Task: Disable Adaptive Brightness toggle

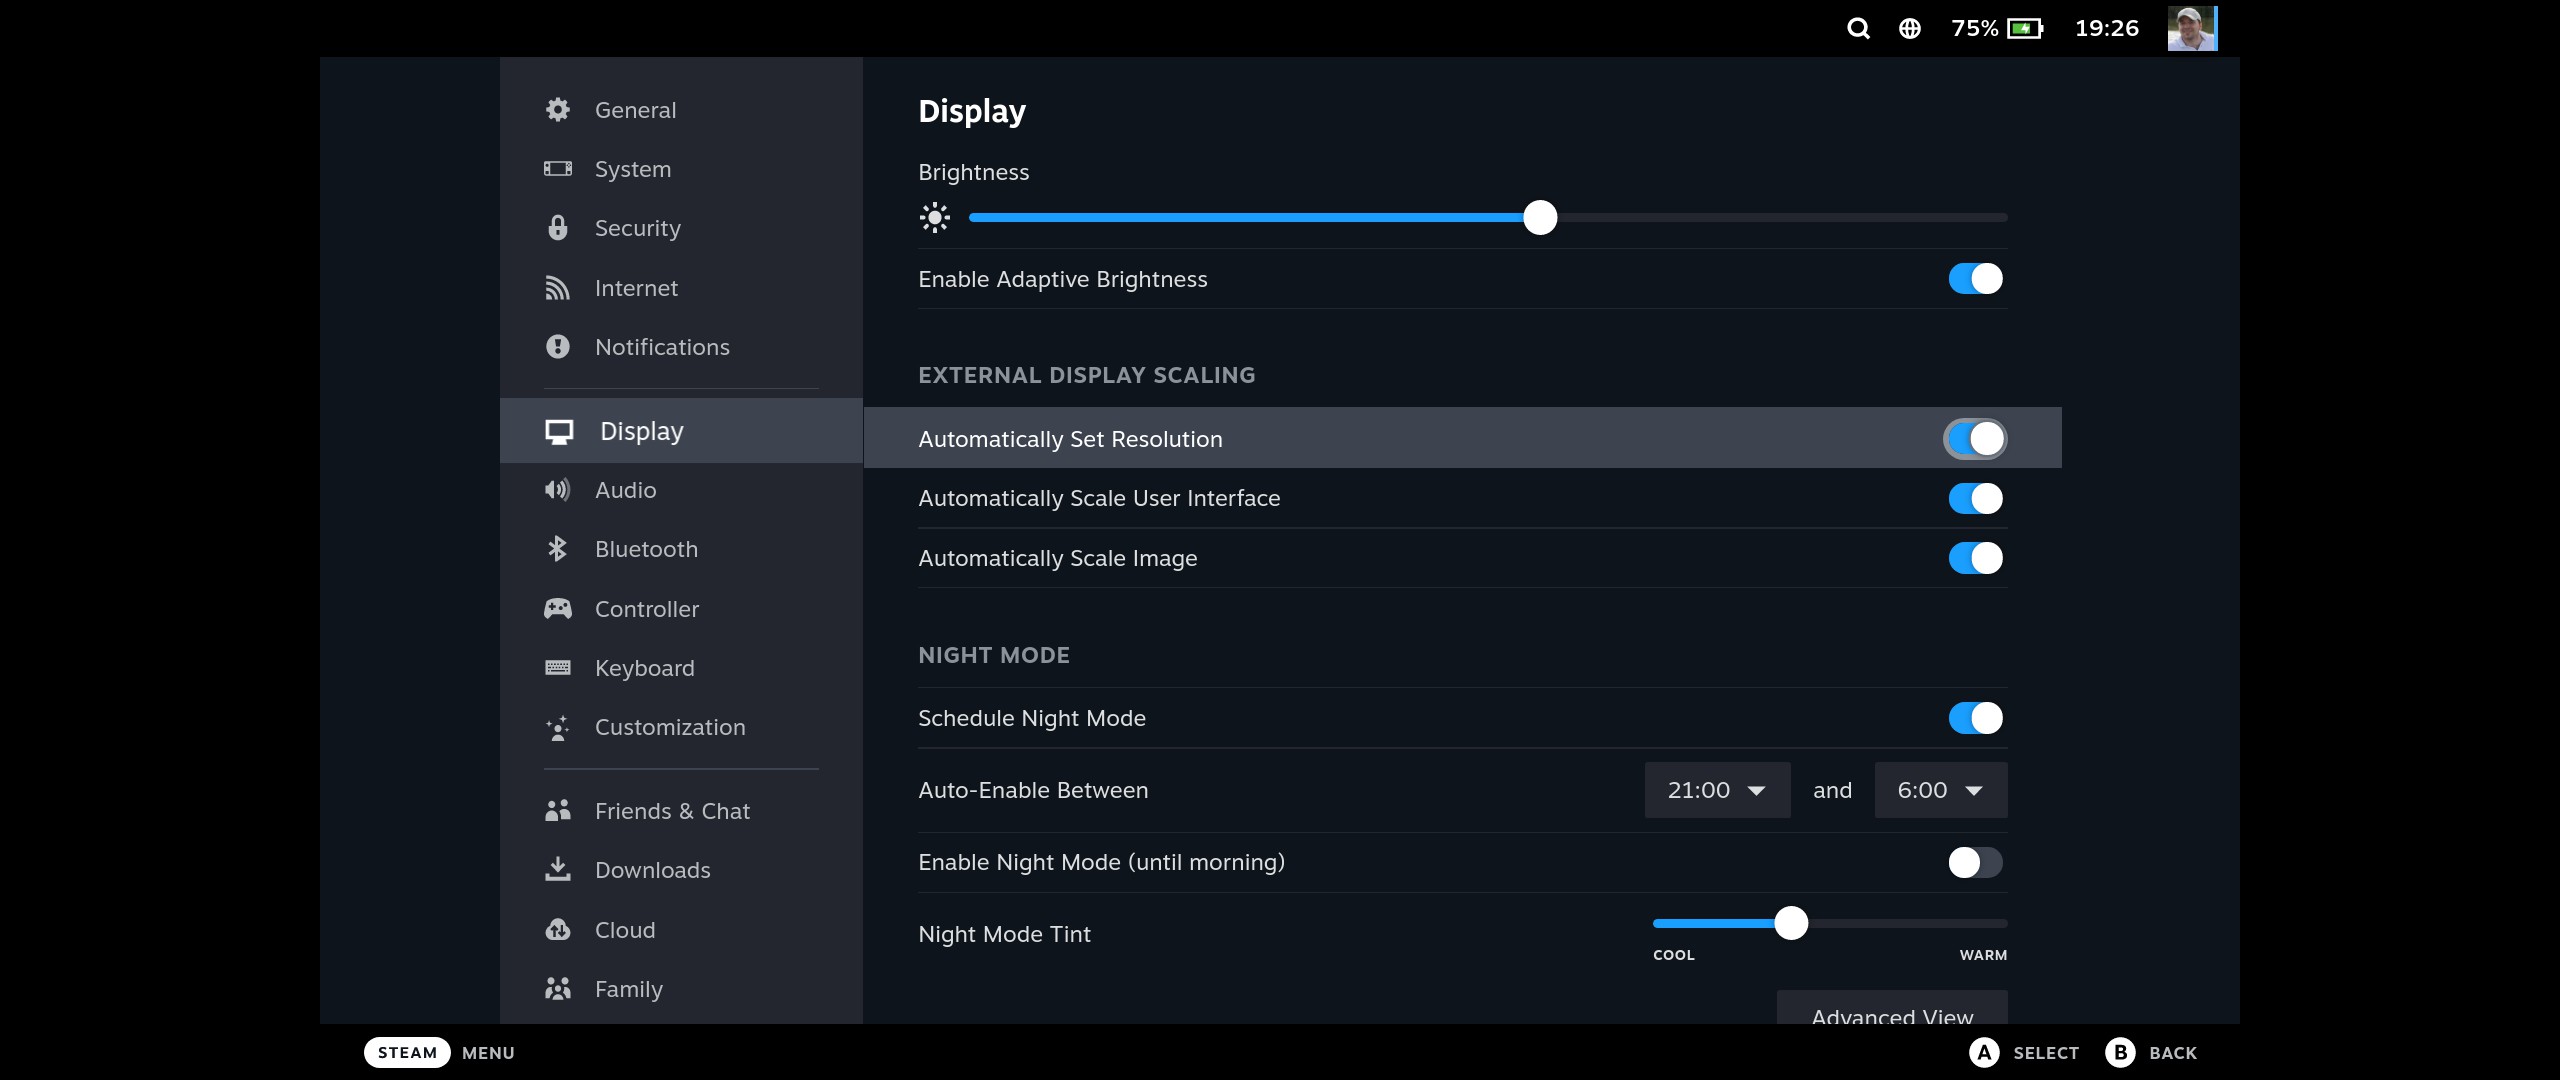Action: coord(1975,279)
